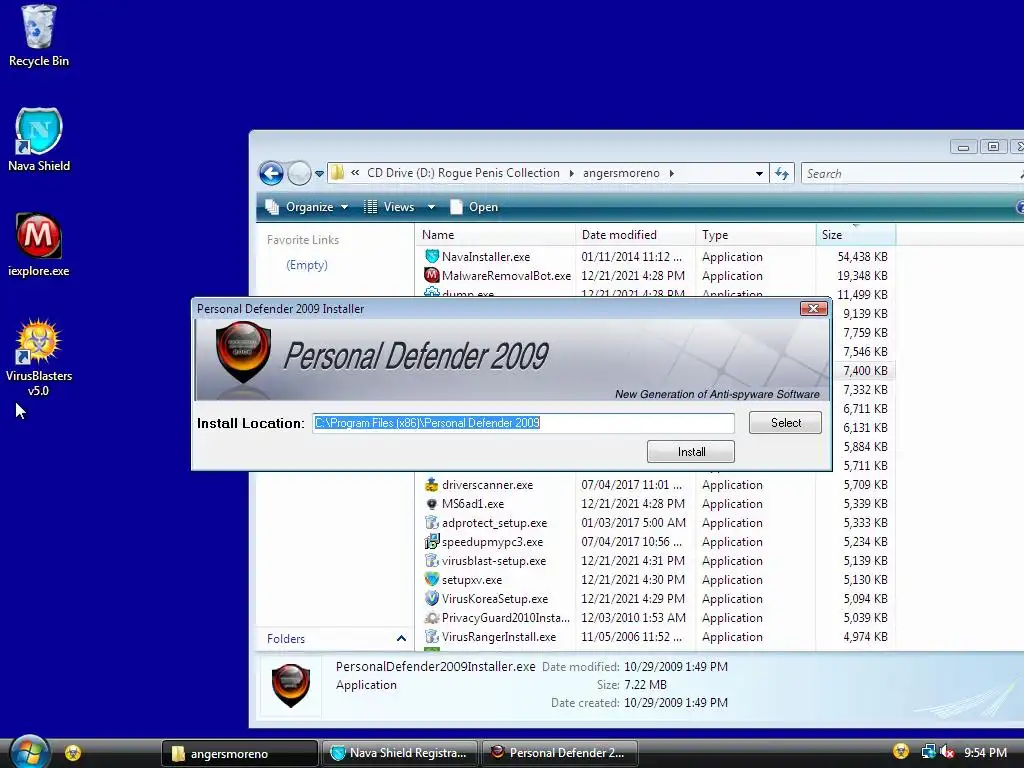Screen dimensions: 1024x768
Task: Click the Personal Defender shield logo
Action: (x=243, y=352)
